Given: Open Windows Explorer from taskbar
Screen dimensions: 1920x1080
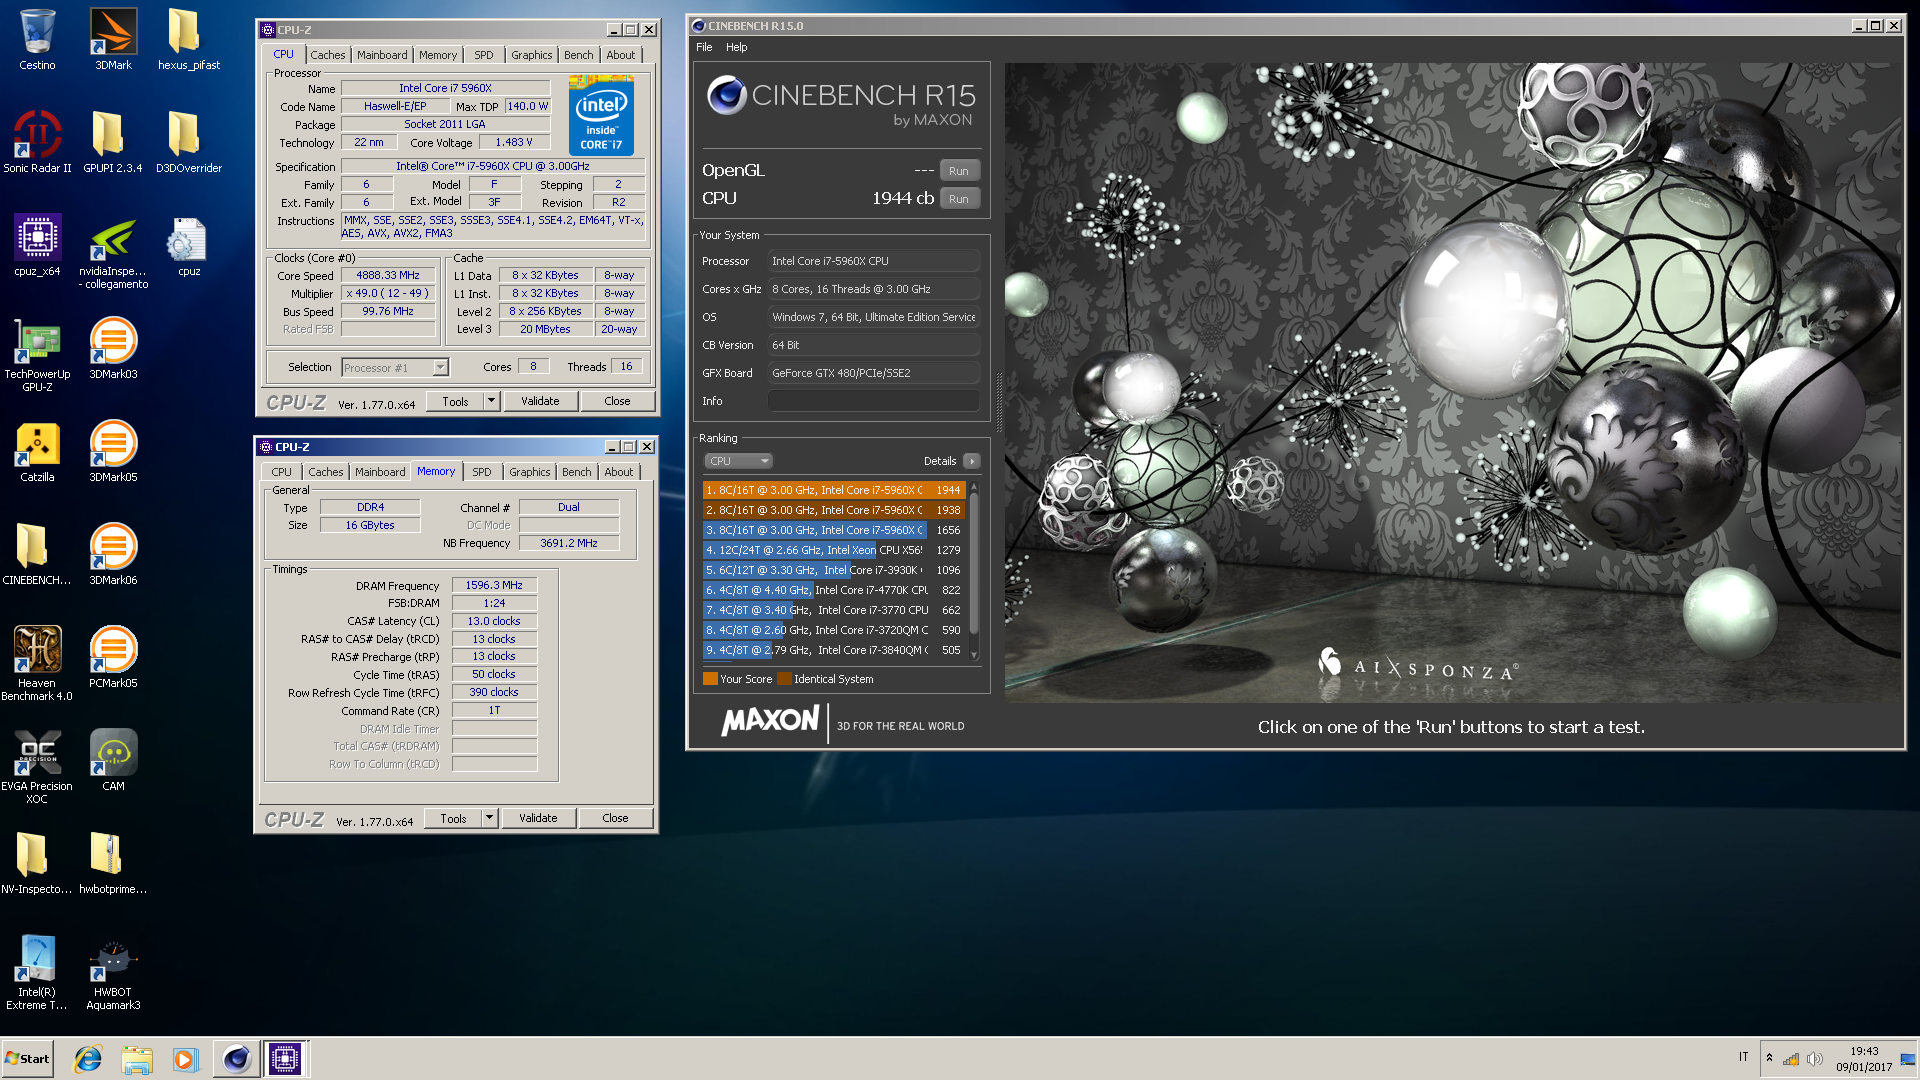Looking at the screenshot, I should [x=137, y=1059].
